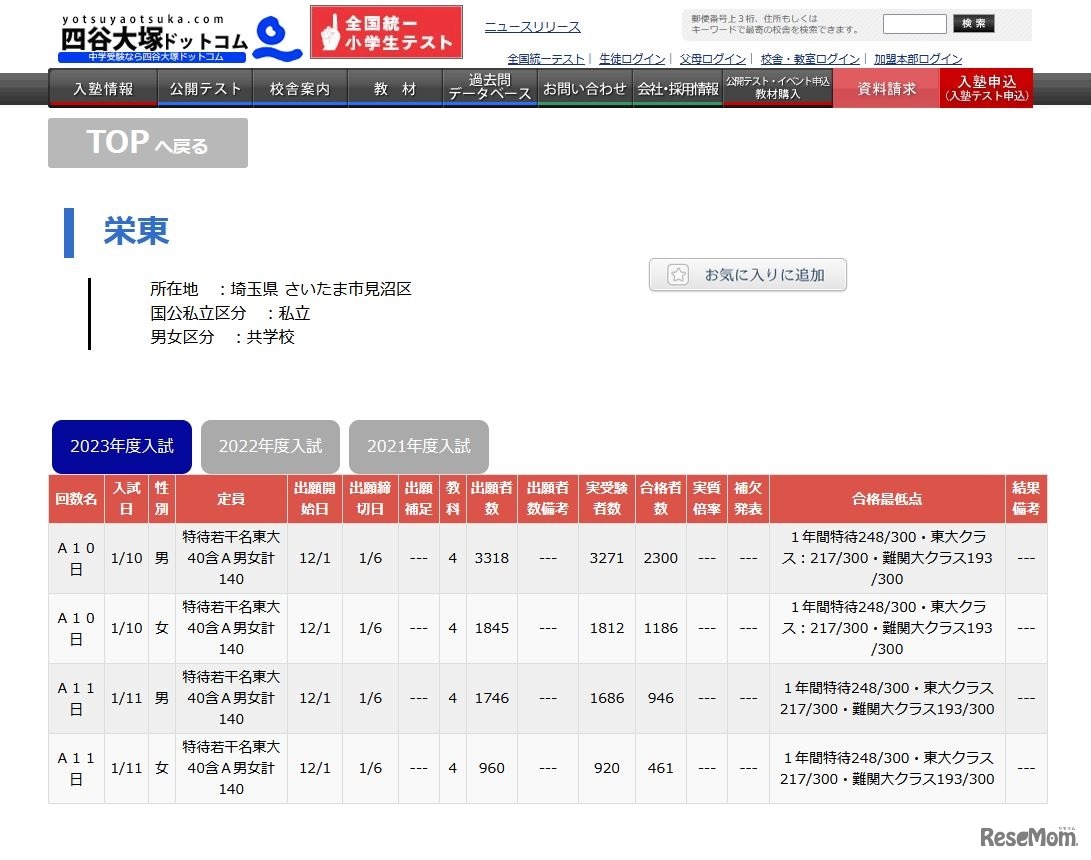Open the 生徒ログイン link
Viewport: 1091px width, 860px height.
[x=632, y=59]
